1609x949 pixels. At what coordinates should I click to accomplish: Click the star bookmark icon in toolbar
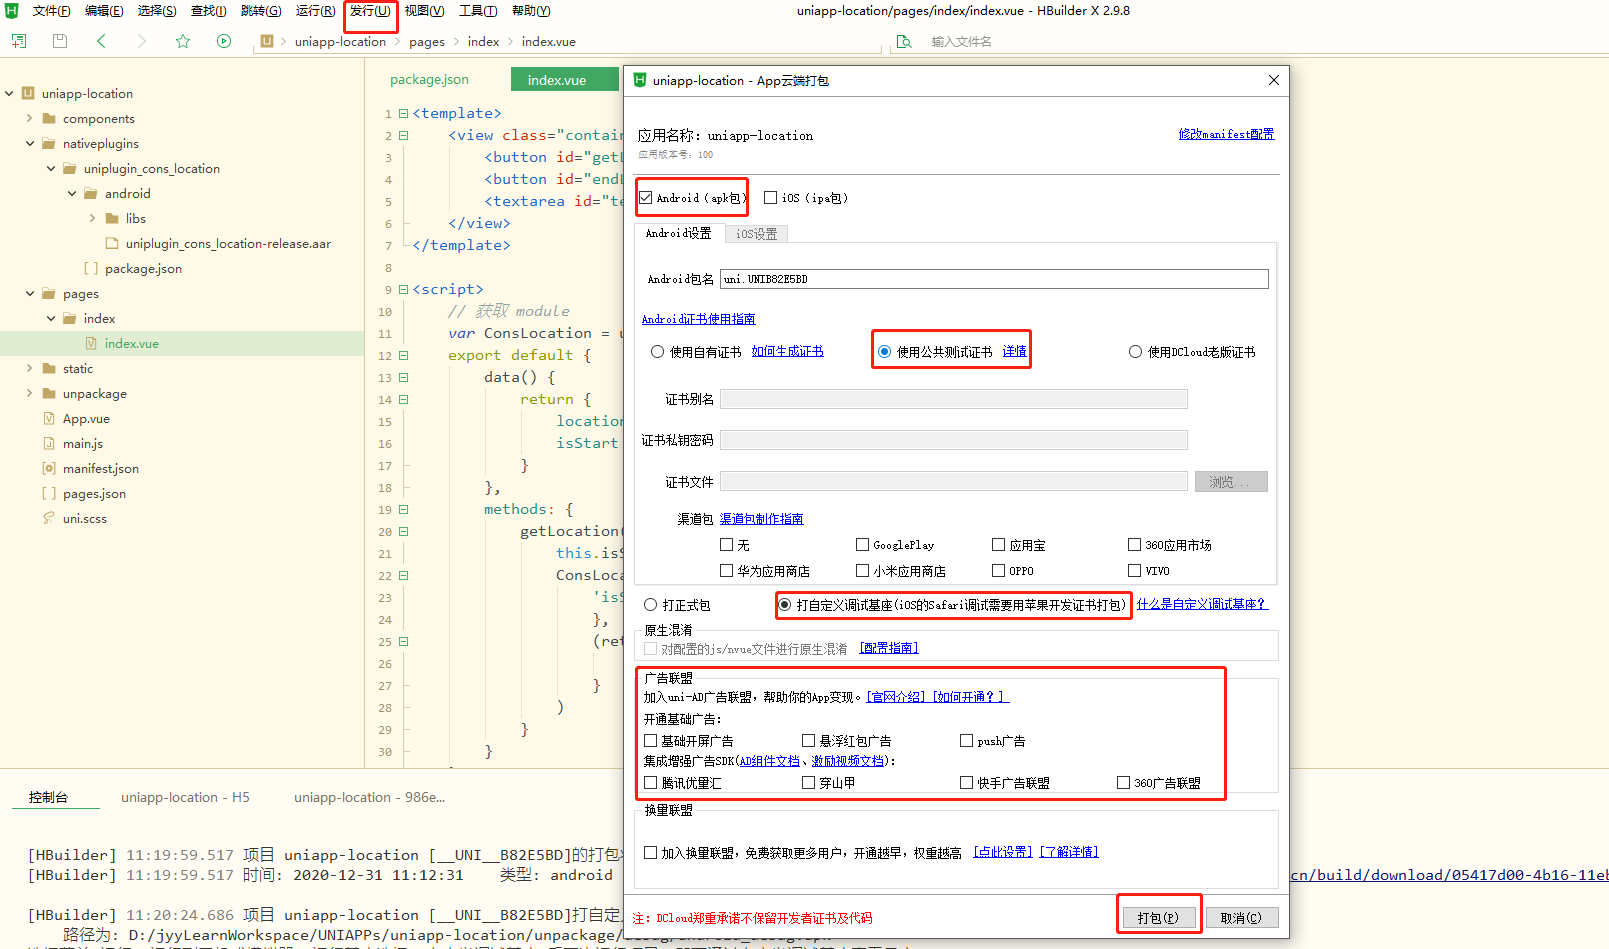(182, 41)
